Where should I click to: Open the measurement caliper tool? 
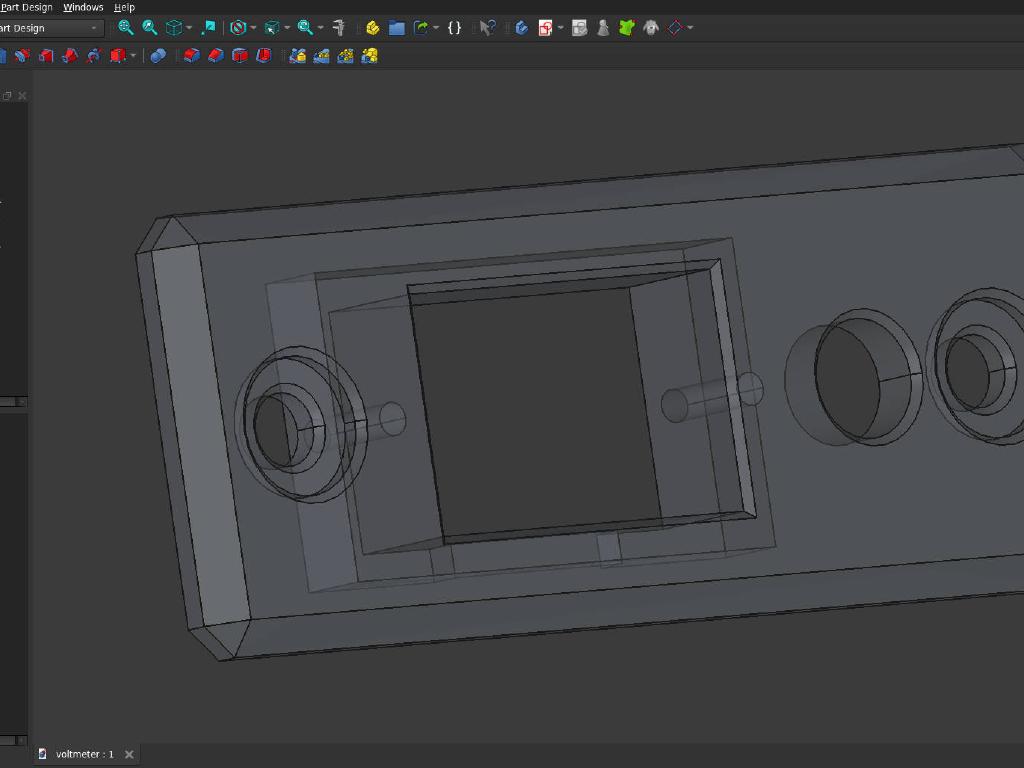click(x=338, y=28)
